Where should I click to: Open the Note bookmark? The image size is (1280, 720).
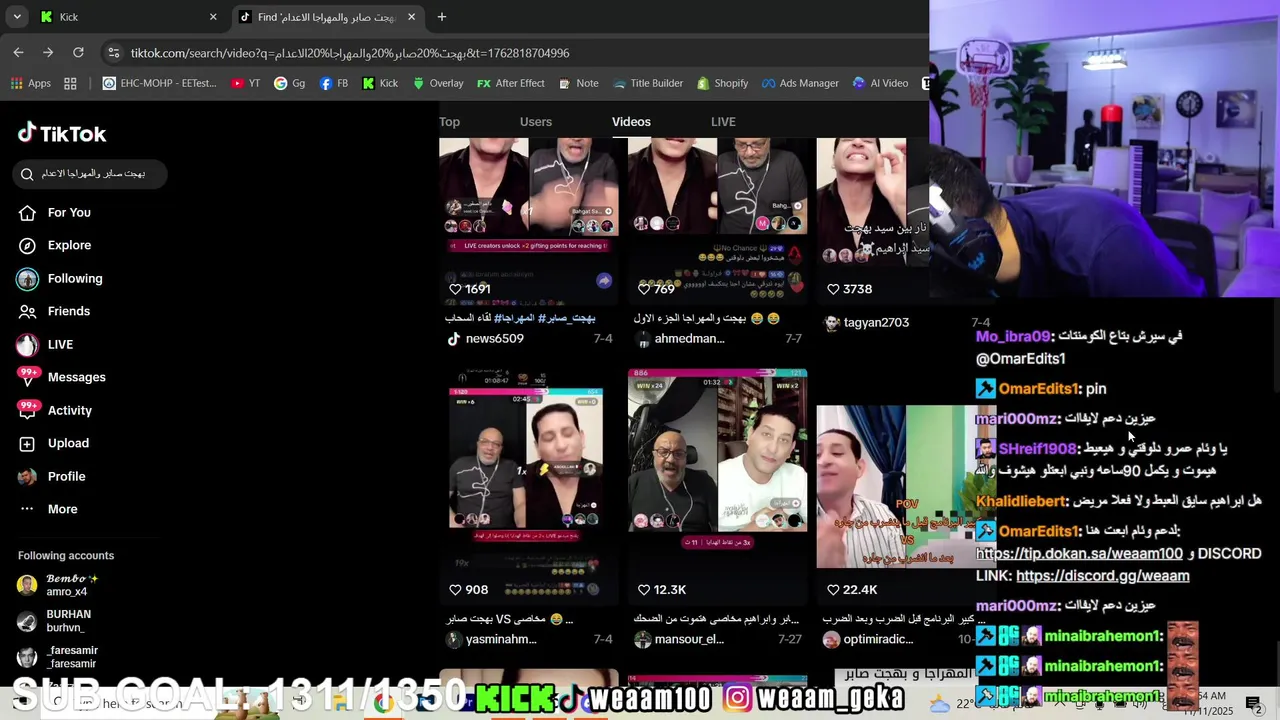578,83
